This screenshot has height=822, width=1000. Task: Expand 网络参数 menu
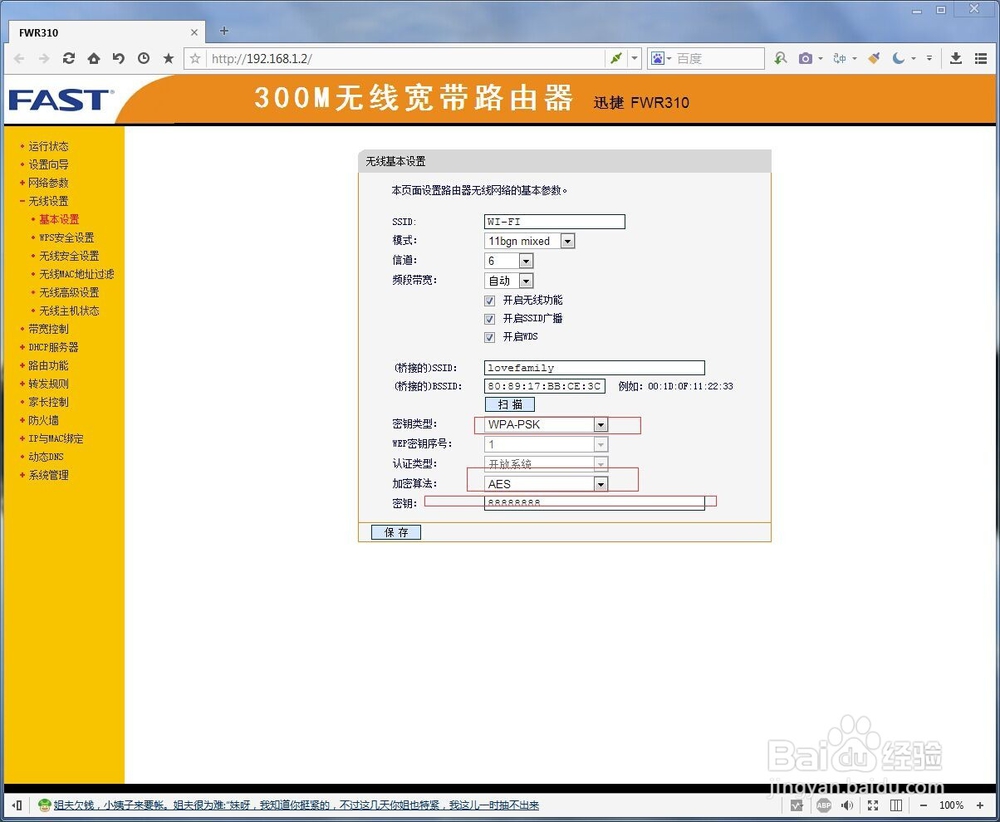coord(48,183)
